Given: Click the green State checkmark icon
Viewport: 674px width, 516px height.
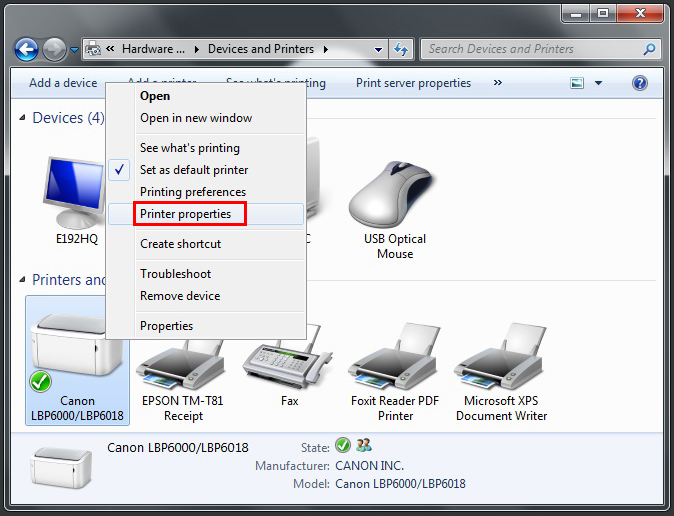Looking at the screenshot, I should [343, 445].
